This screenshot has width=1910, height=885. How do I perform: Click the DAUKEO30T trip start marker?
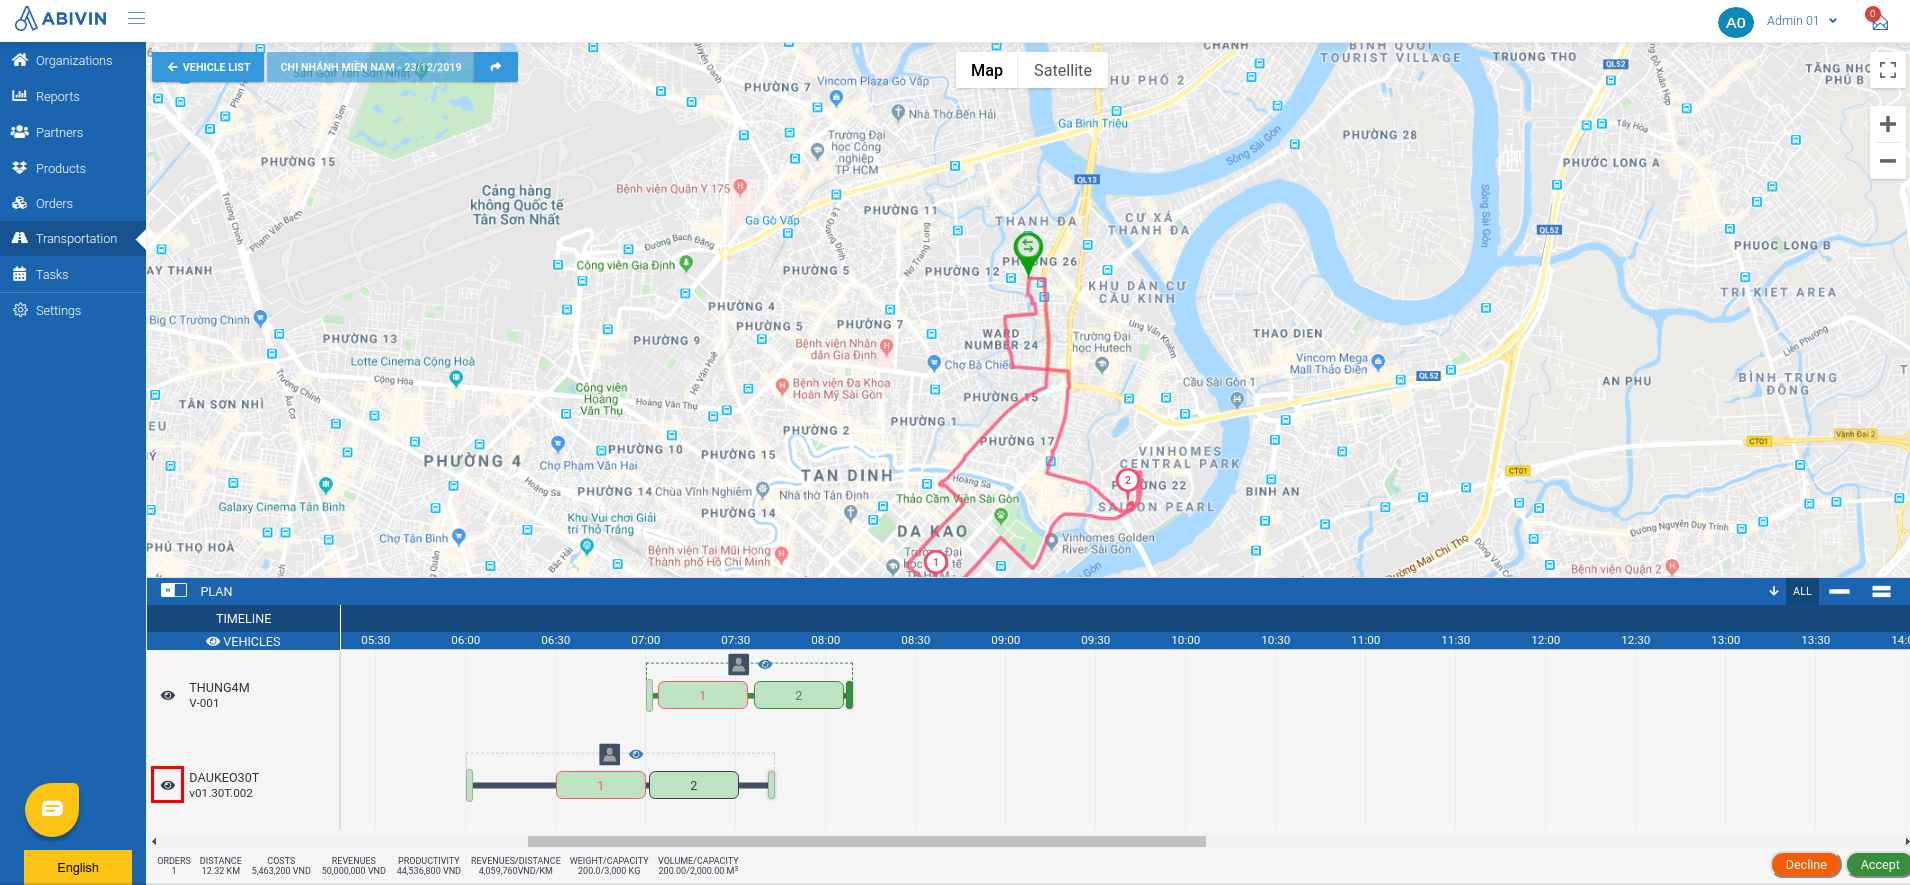coord(470,785)
